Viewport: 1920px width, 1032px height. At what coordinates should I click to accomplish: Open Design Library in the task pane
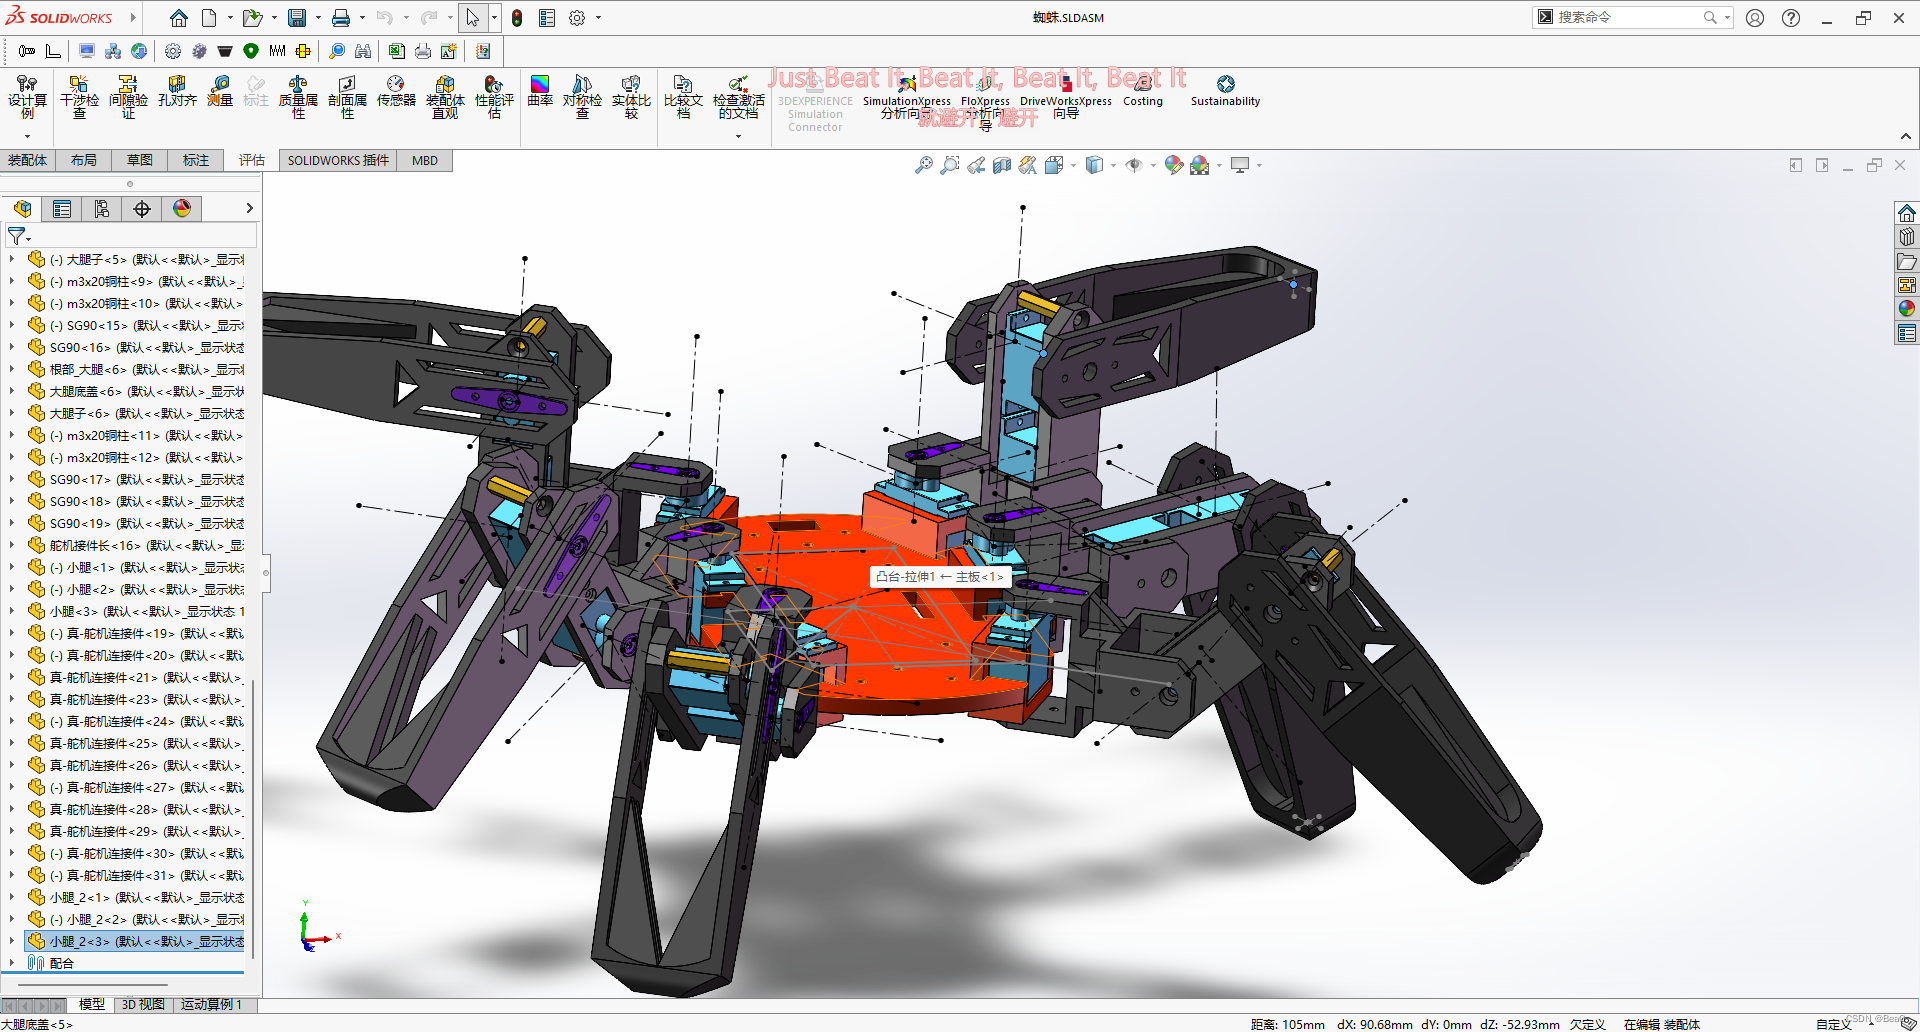(x=1907, y=237)
